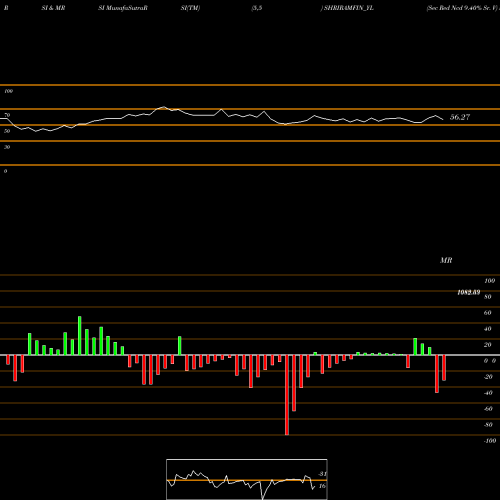This screenshot has height=500, width=500.
Task: Click the 'Sec Red Ncd 9.40% Sr. V' text
Action: click(462, 8)
